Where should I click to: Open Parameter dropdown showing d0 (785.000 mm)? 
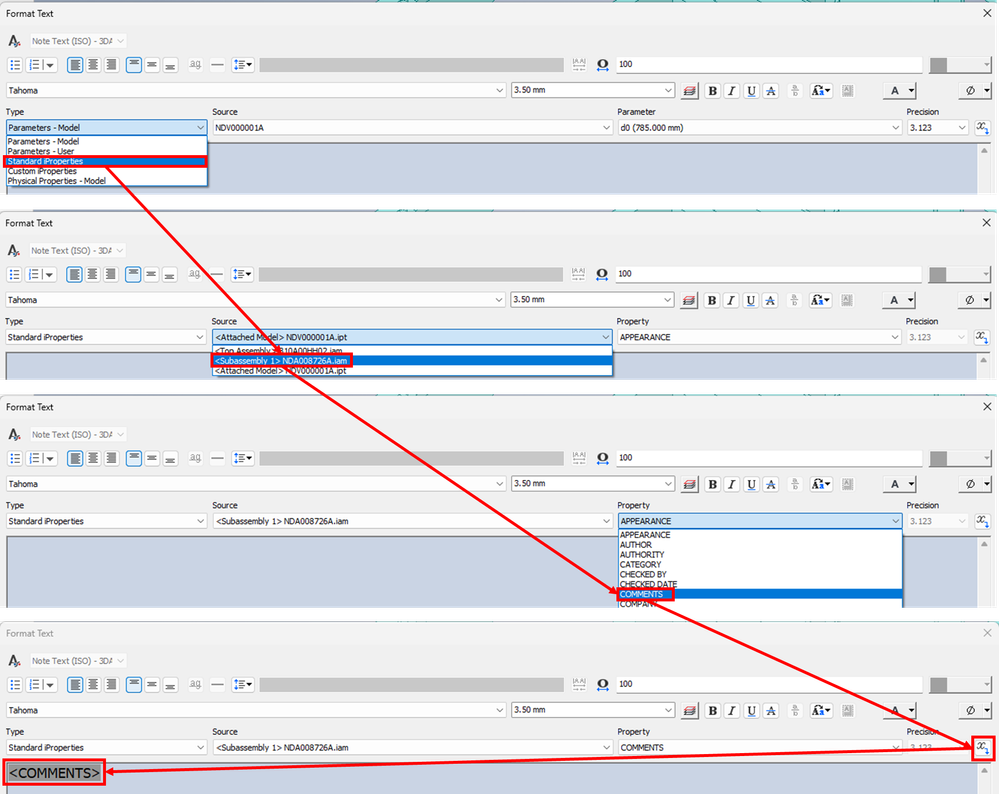(759, 127)
